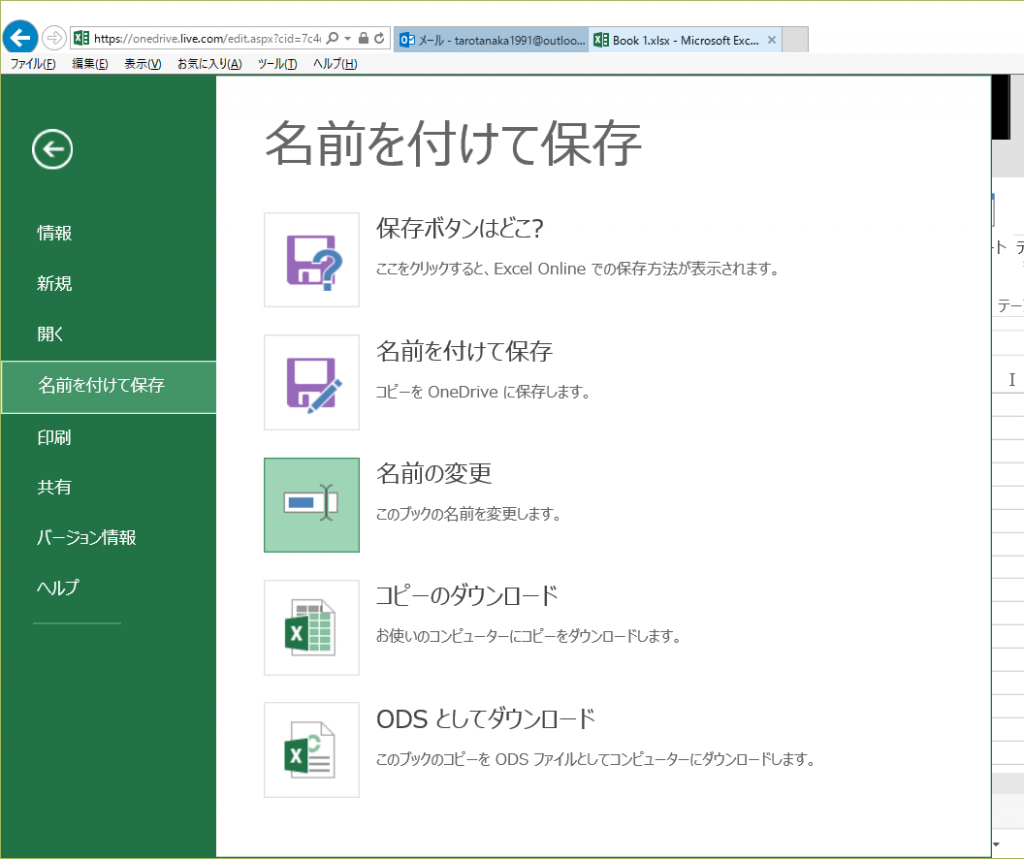Open the ファイル(F) menu
This screenshot has height=859, width=1024.
[33, 63]
